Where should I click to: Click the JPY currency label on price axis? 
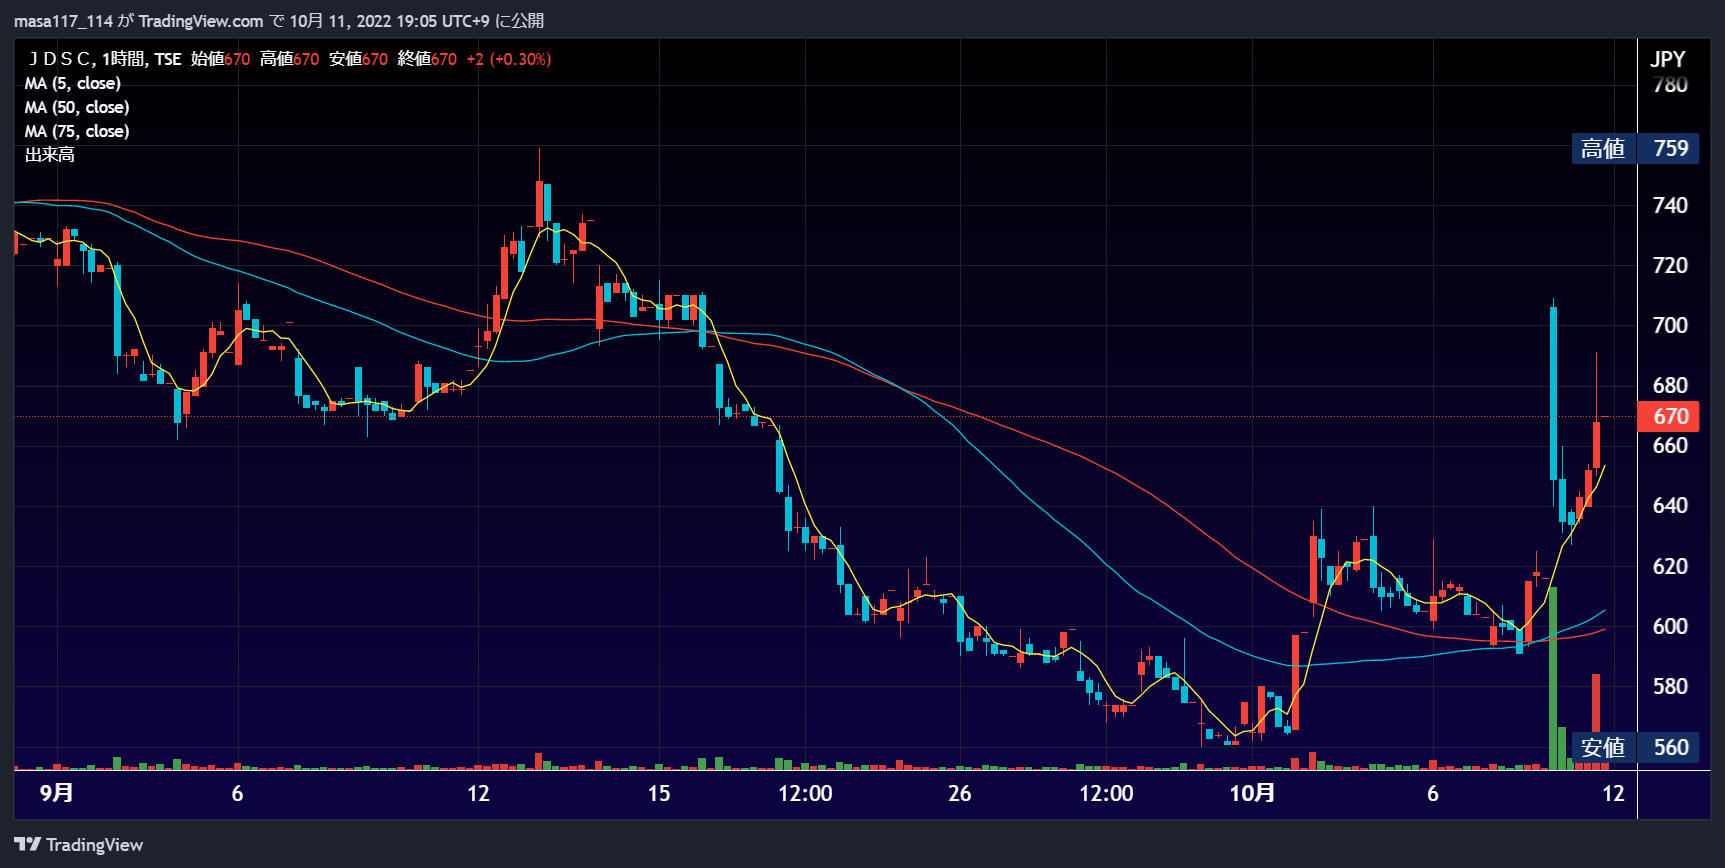1668,59
